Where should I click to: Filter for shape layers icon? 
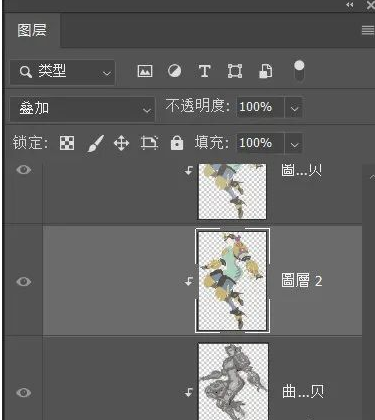click(235, 71)
